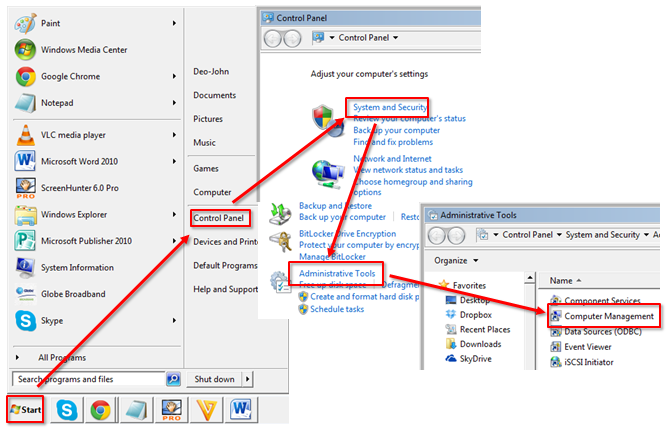Click the Shut down button

click(x=214, y=379)
